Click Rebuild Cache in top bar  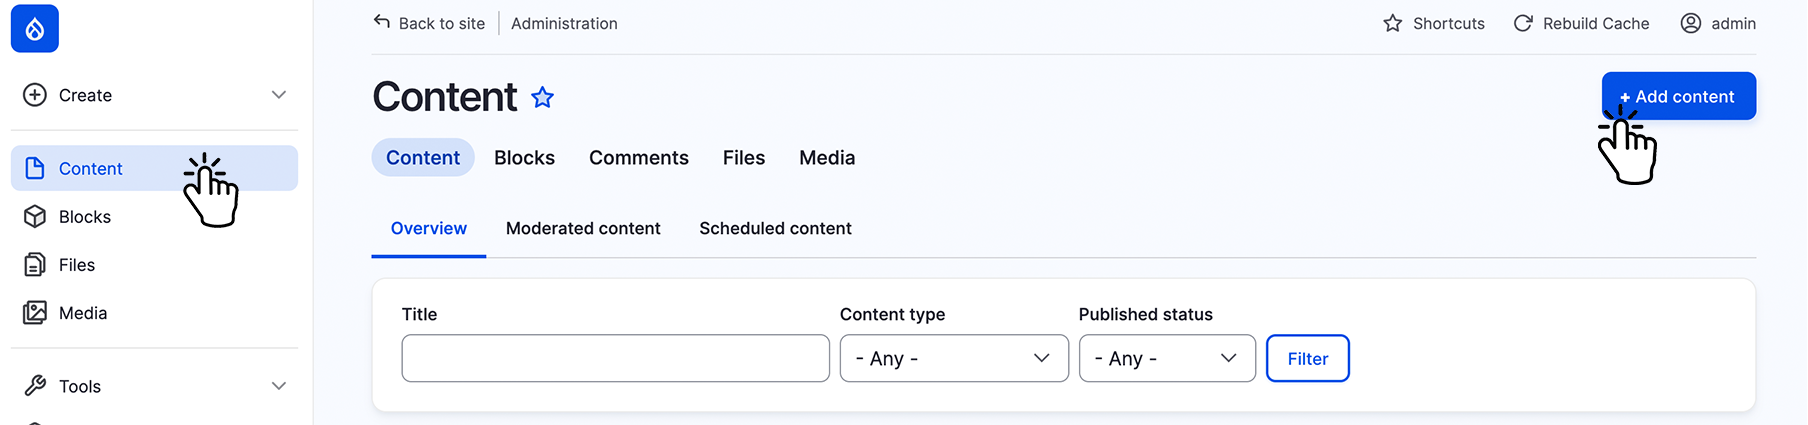1582,23
